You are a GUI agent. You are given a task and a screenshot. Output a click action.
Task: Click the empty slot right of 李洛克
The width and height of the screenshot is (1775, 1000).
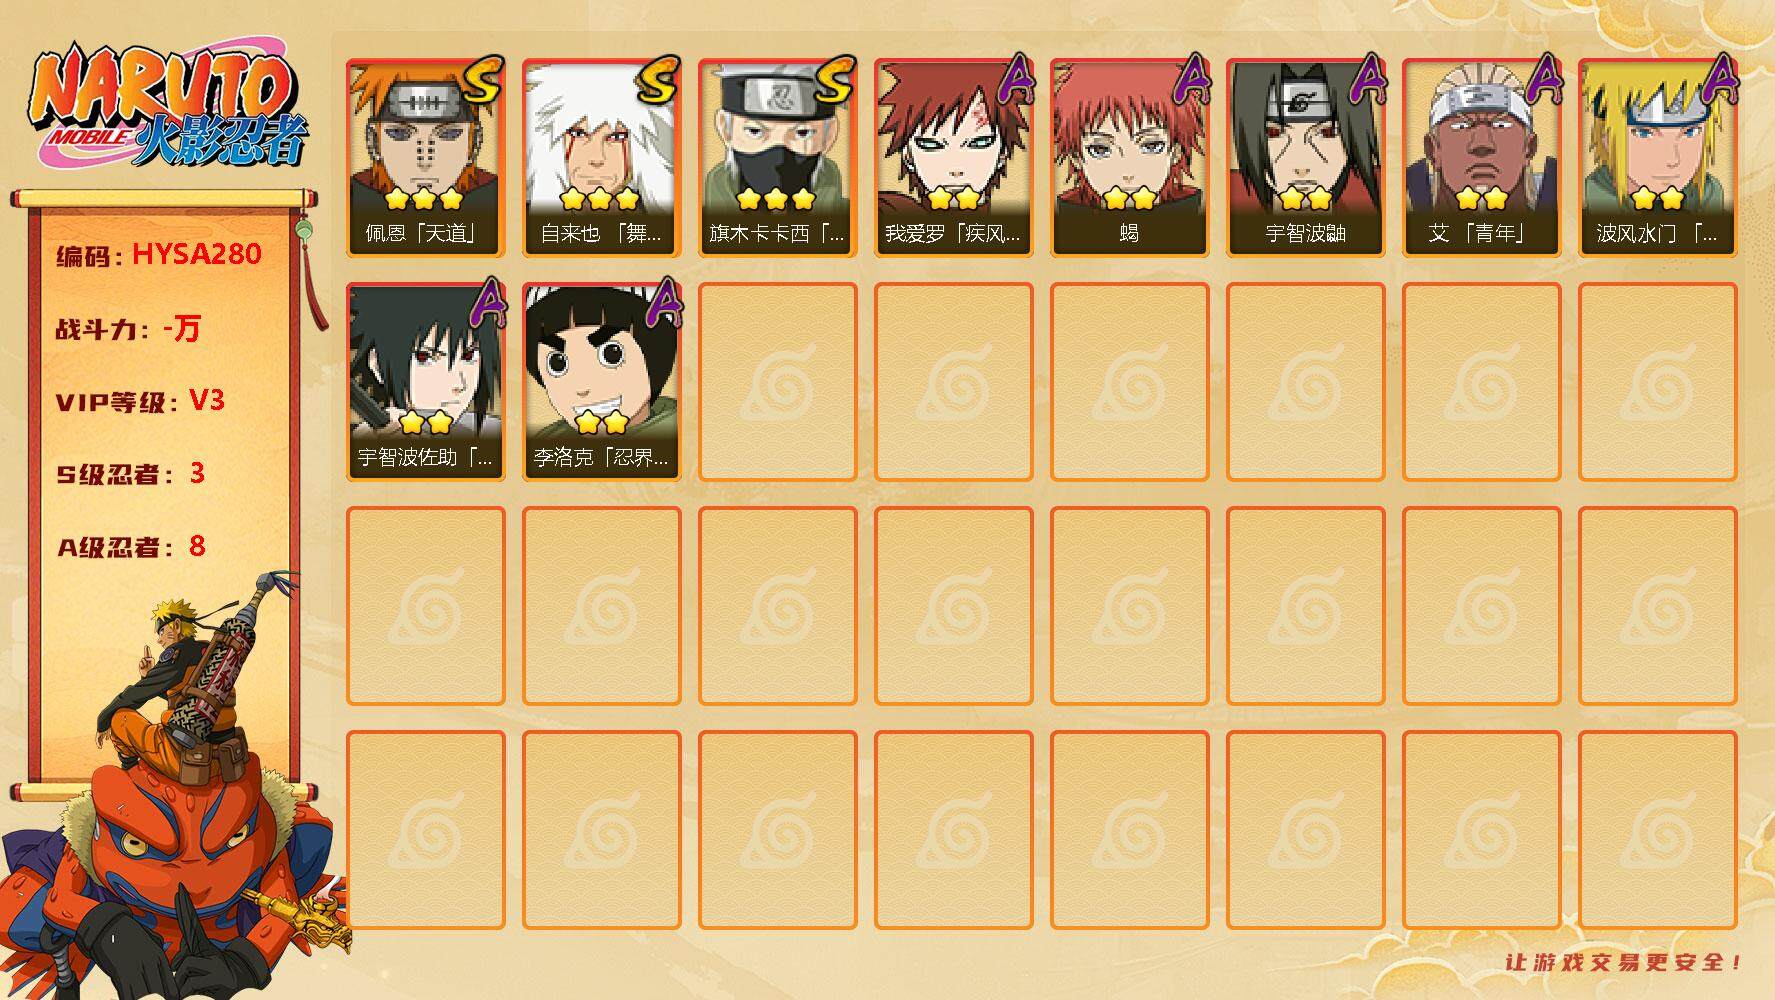777,382
